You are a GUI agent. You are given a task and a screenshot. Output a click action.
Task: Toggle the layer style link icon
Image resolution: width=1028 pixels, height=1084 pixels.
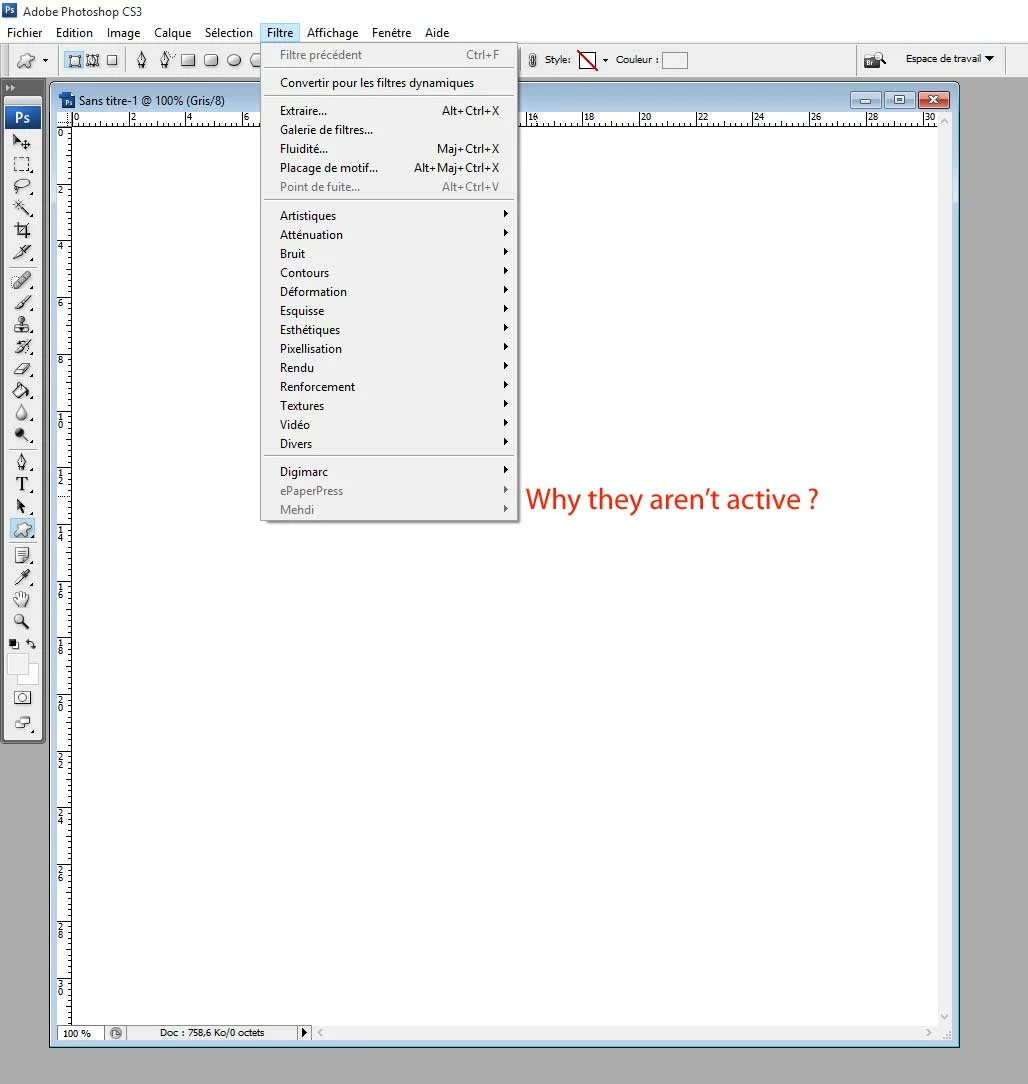coord(532,60)
